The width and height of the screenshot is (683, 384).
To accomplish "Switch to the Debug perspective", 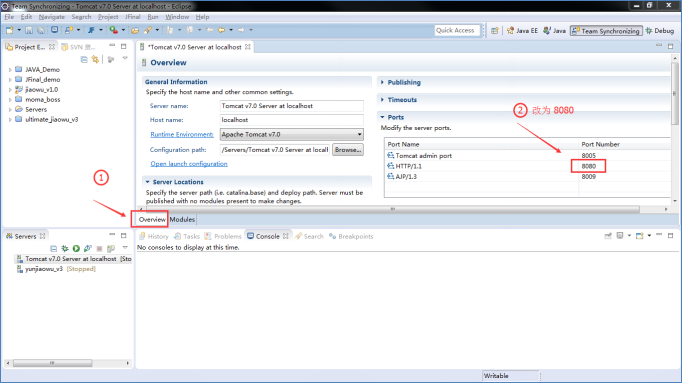I will [660, 31].
